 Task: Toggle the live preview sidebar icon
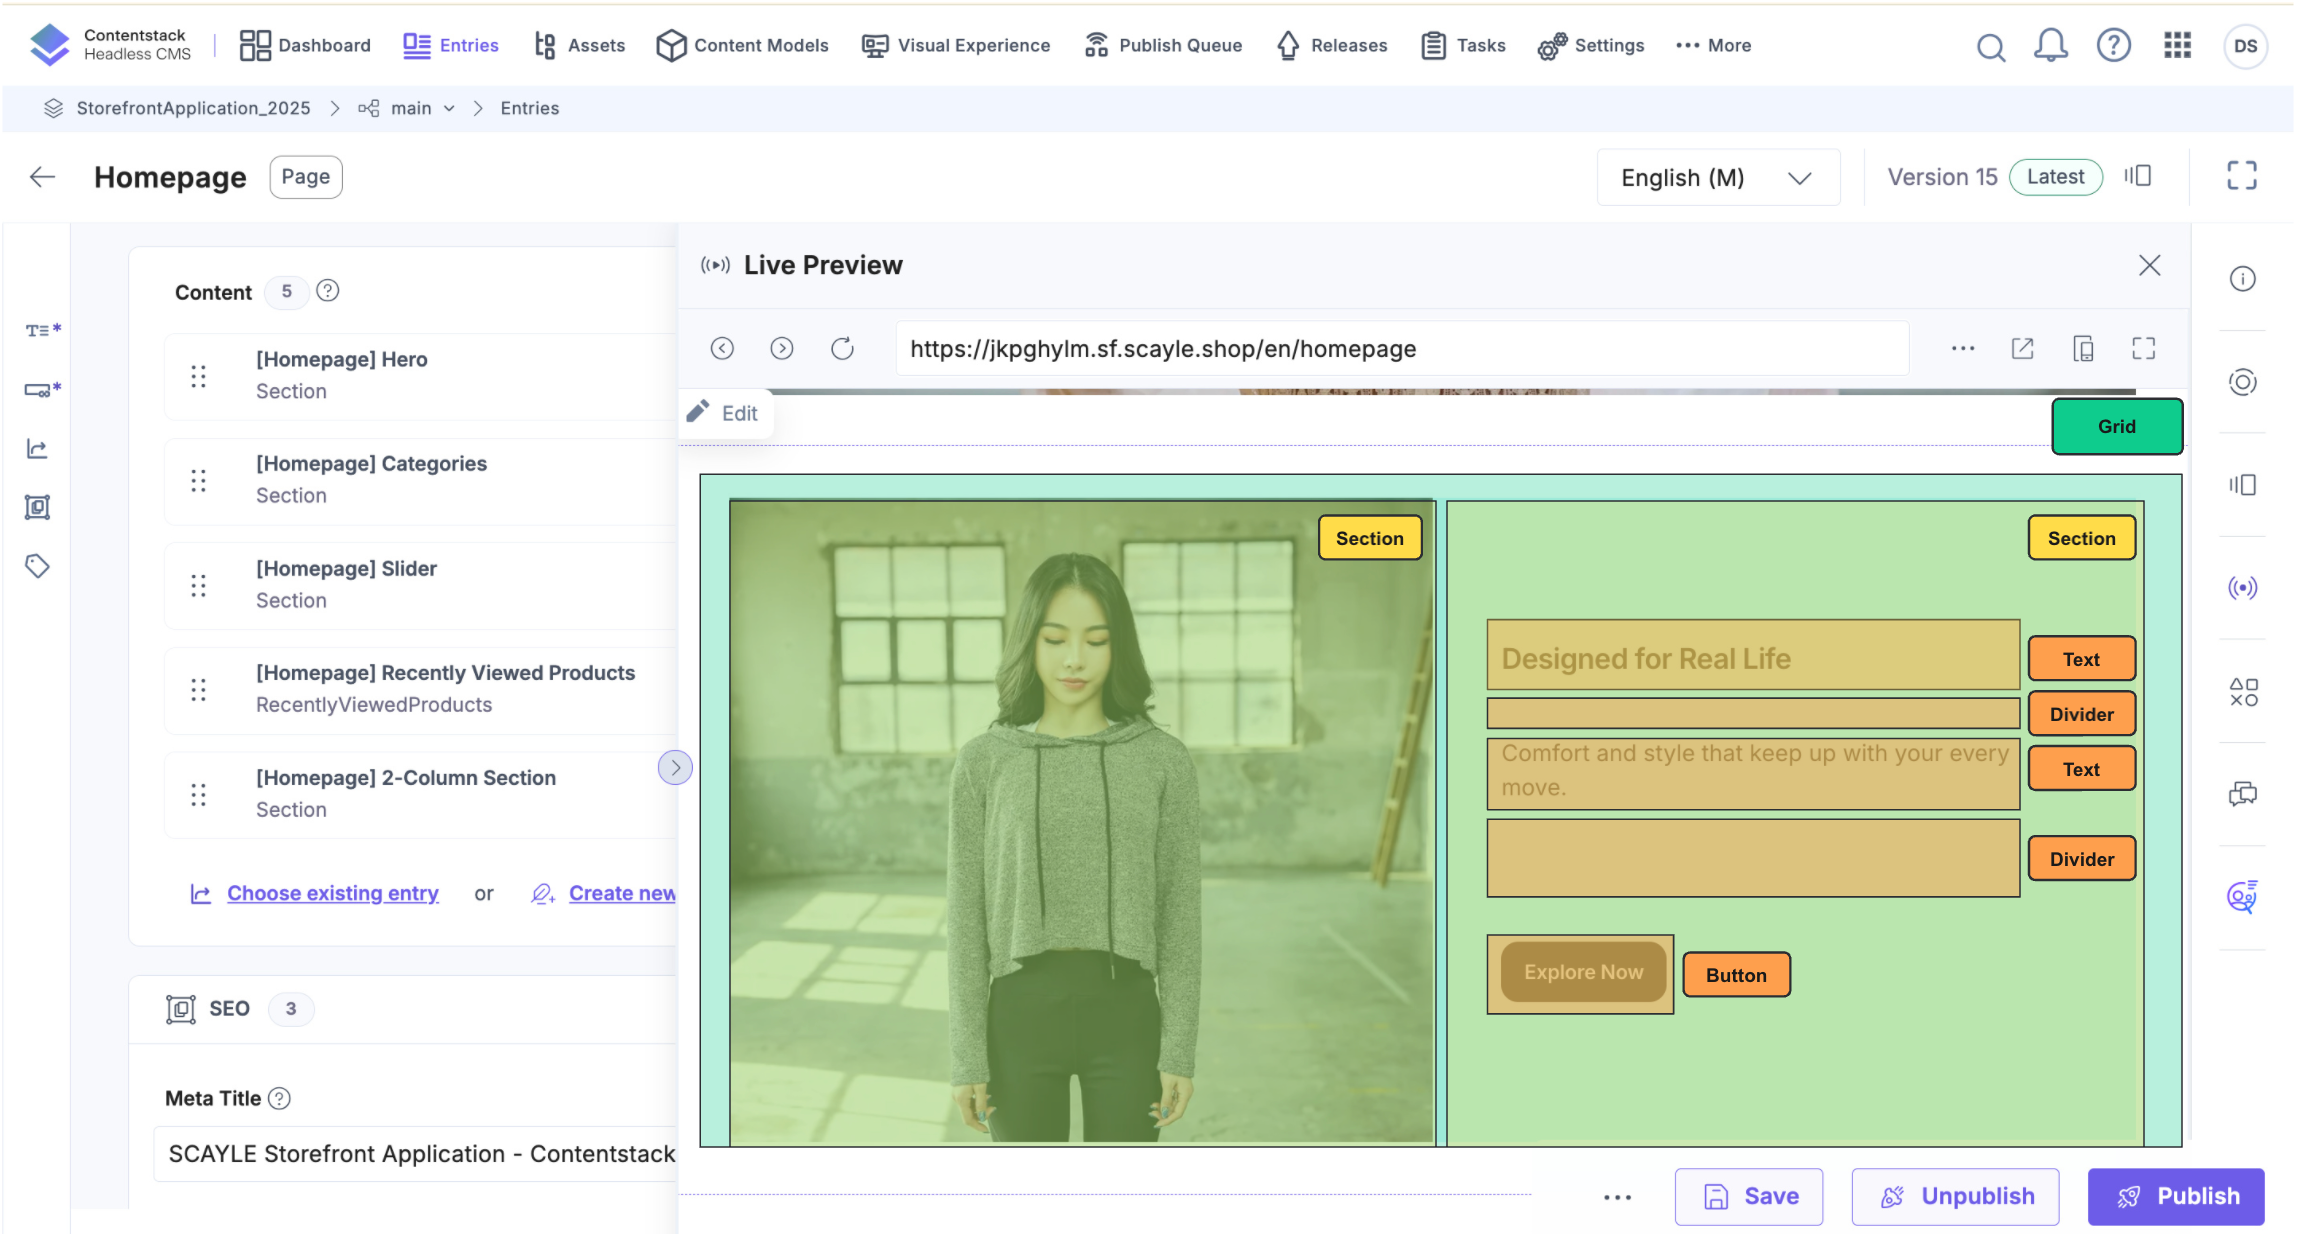(x=2242, y=587)
